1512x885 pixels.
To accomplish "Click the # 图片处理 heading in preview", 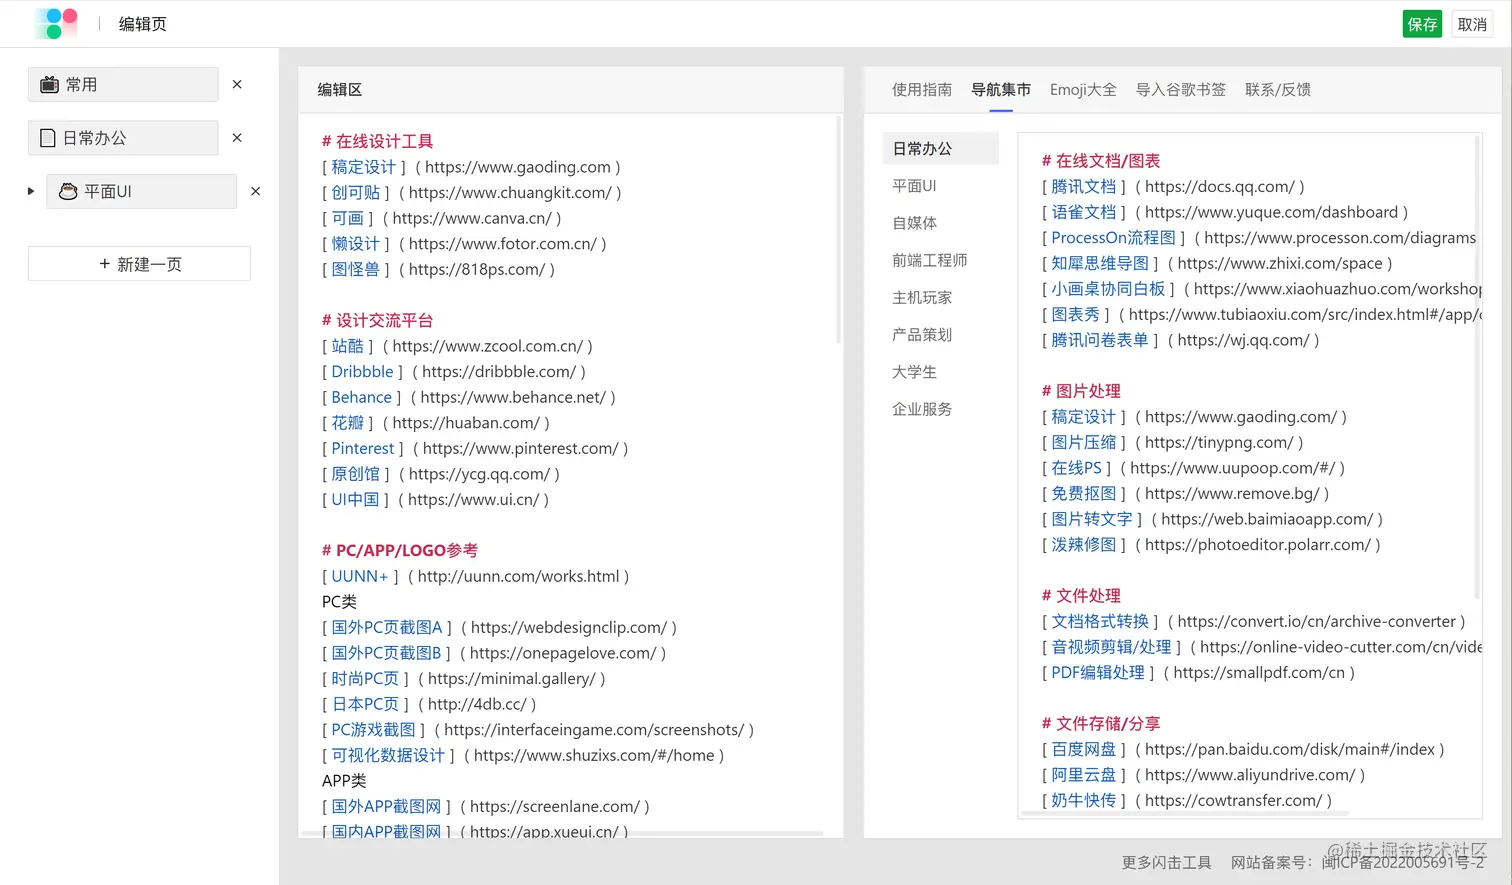I will pyautogui.click(x=1081, y=391).
